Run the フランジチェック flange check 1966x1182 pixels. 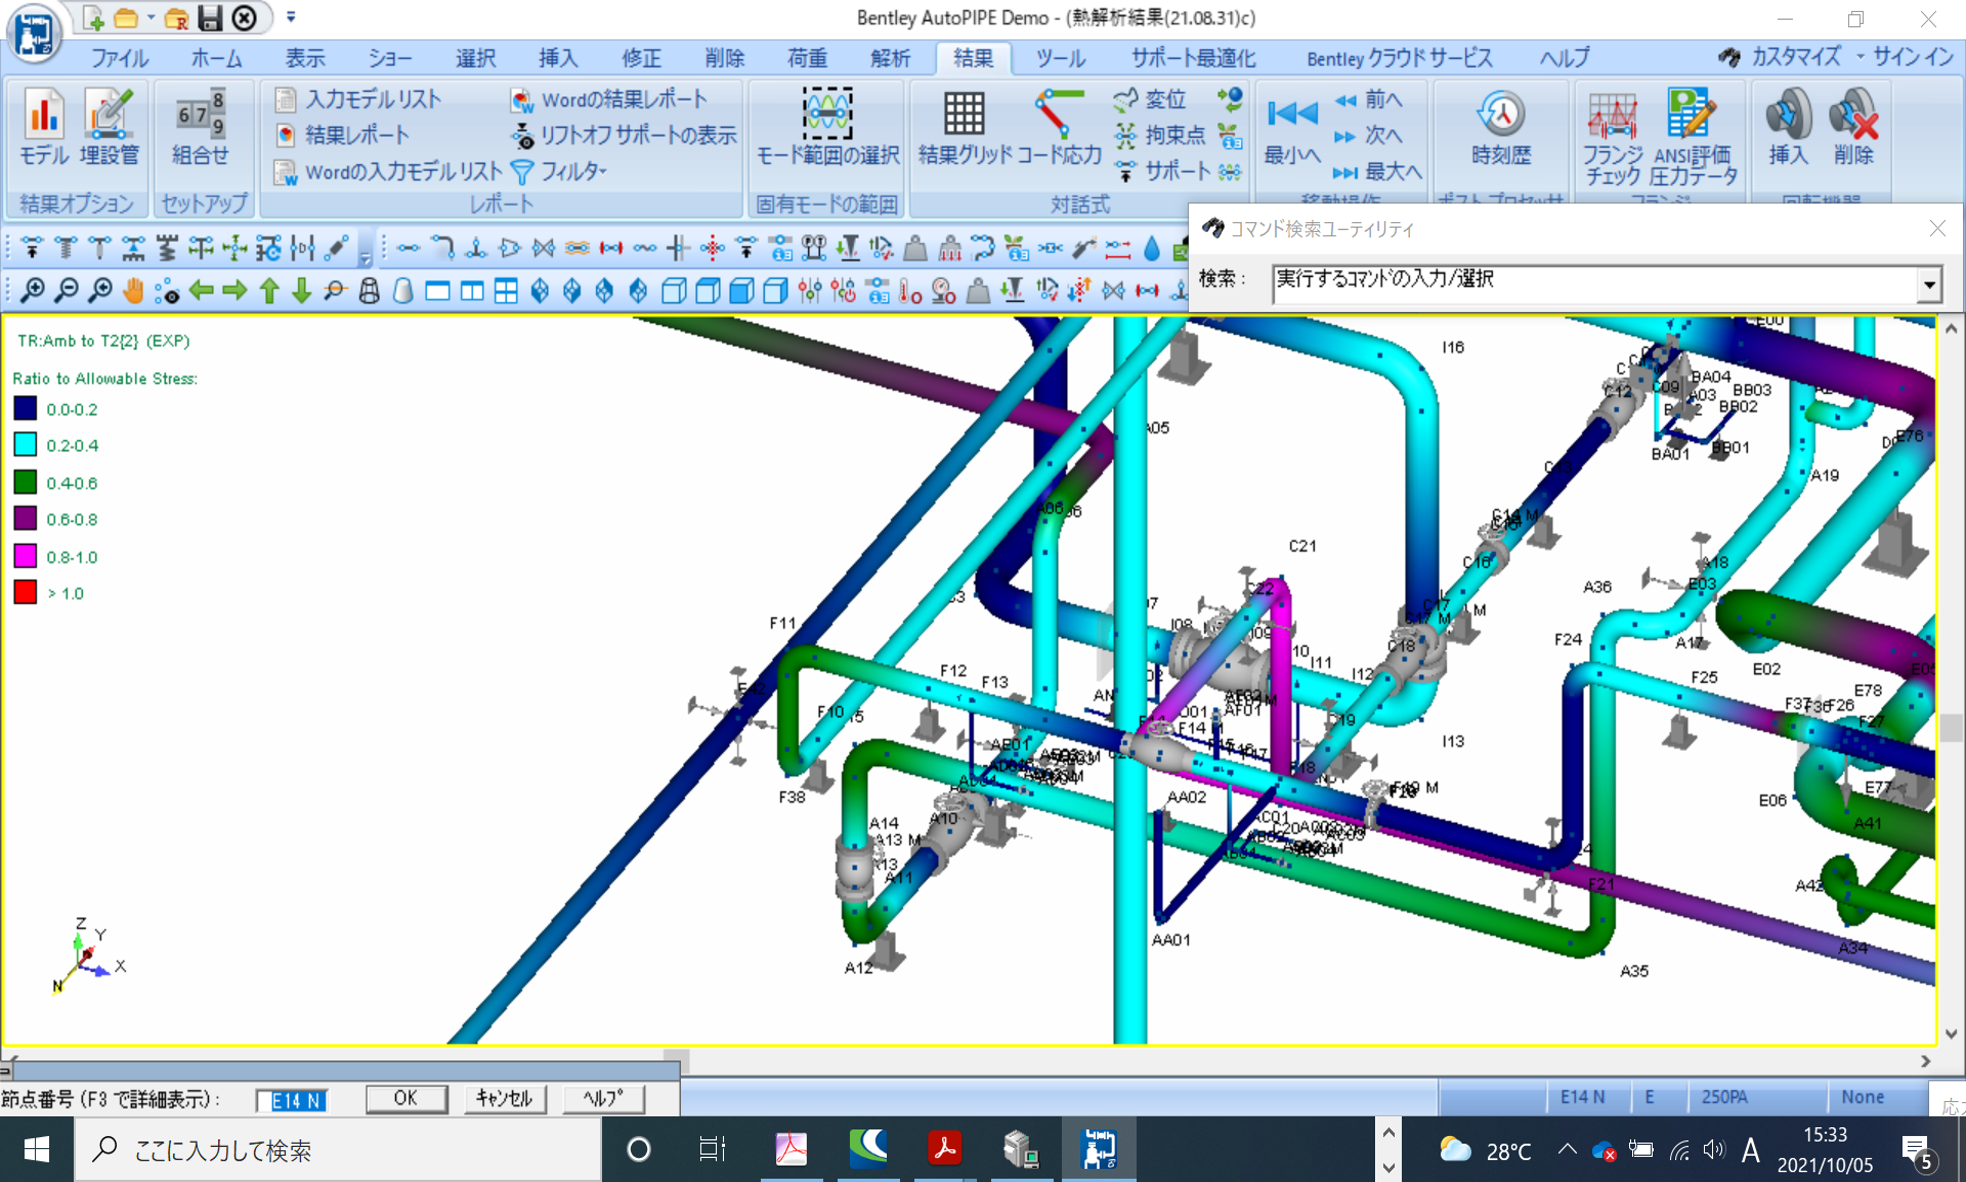point(1612,138)
